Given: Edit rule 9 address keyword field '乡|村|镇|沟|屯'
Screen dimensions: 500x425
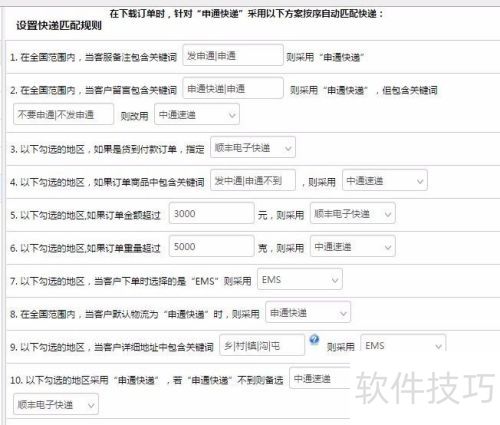Looking at the screenshot, I should tap(262, 345).
